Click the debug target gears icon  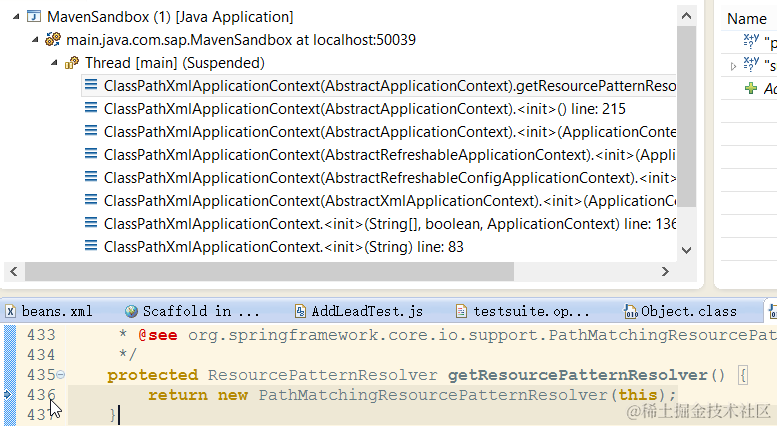click(53, 39)
